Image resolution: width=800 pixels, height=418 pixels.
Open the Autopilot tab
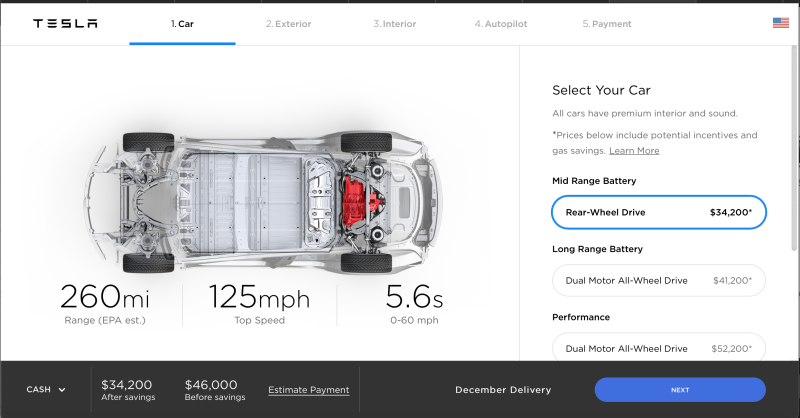(x=500, y=24)
